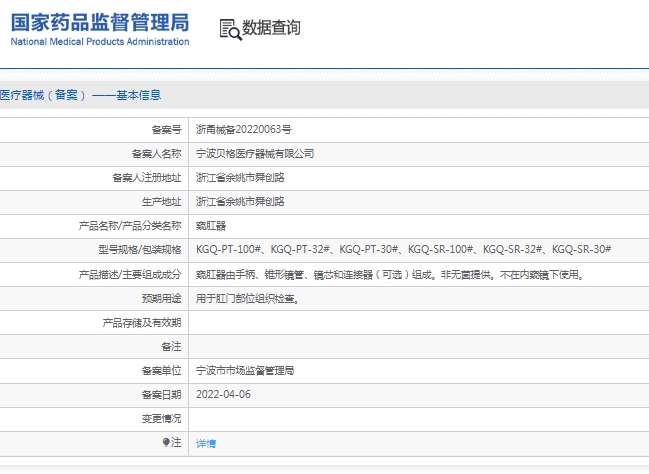Click the 备案人名称 label
The width and height of the screenshot is (649, 474).
pos(156,154)
